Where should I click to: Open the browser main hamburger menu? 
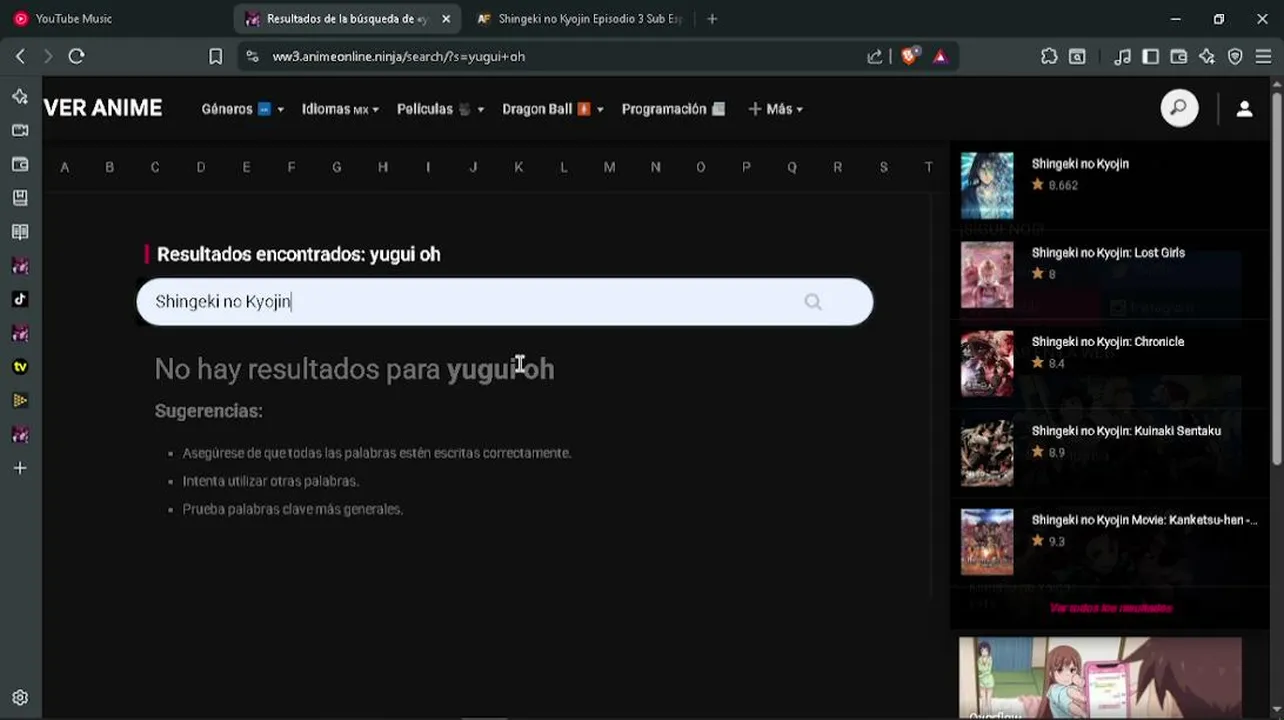[x=1263, y=57]
